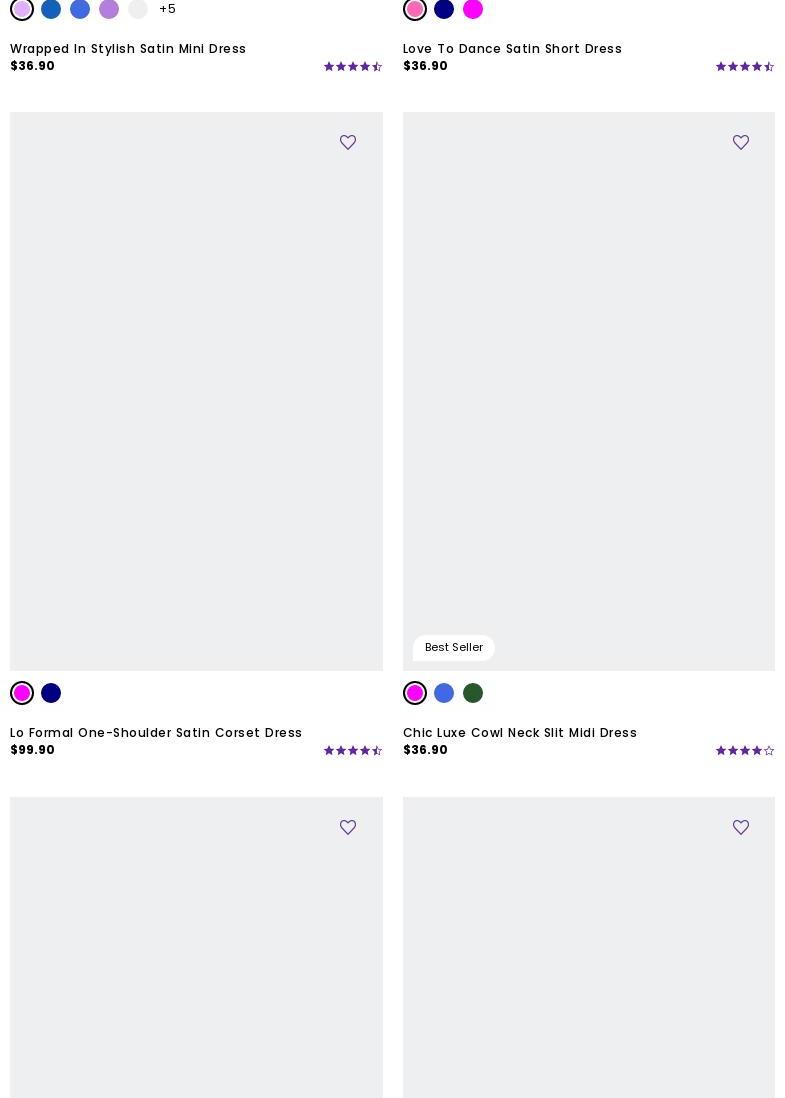Open Wrapped In Stylish Satin Mini Dress link
785x1098 pixels.
[x=128, y=49]
